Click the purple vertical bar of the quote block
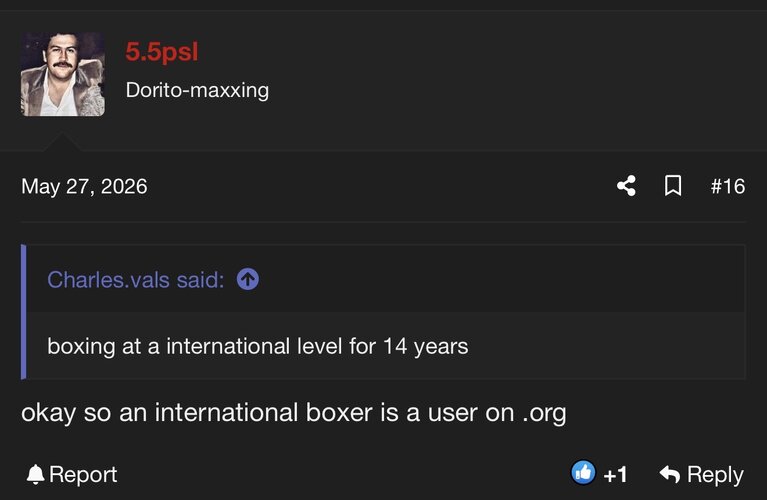Viewport: 767px width, 500px height. pyautogui.click(x=23, y=312)
